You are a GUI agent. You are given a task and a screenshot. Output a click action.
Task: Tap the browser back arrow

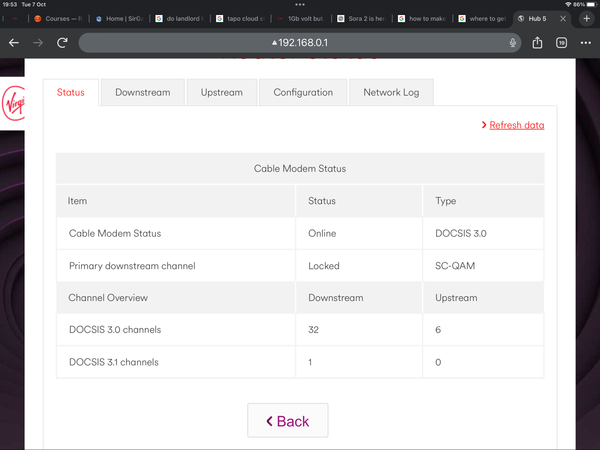[14, 43]
